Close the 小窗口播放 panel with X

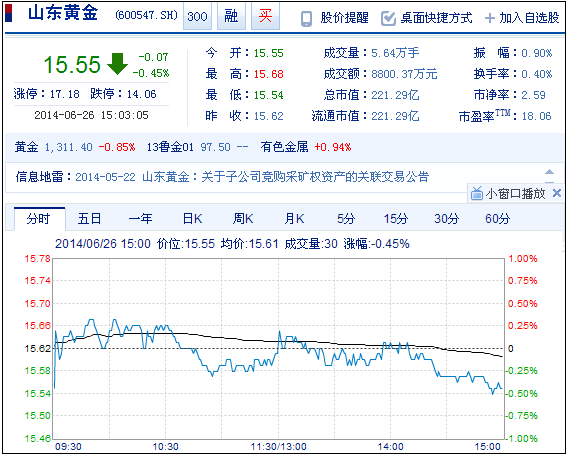coord(557,194)
